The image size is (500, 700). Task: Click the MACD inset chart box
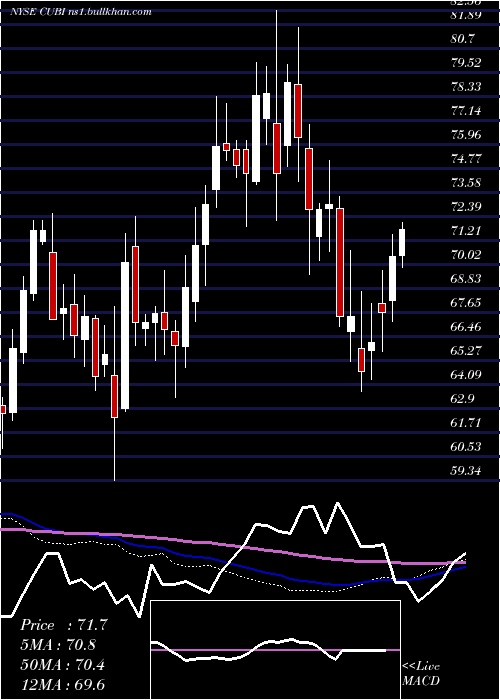[275, 650]
